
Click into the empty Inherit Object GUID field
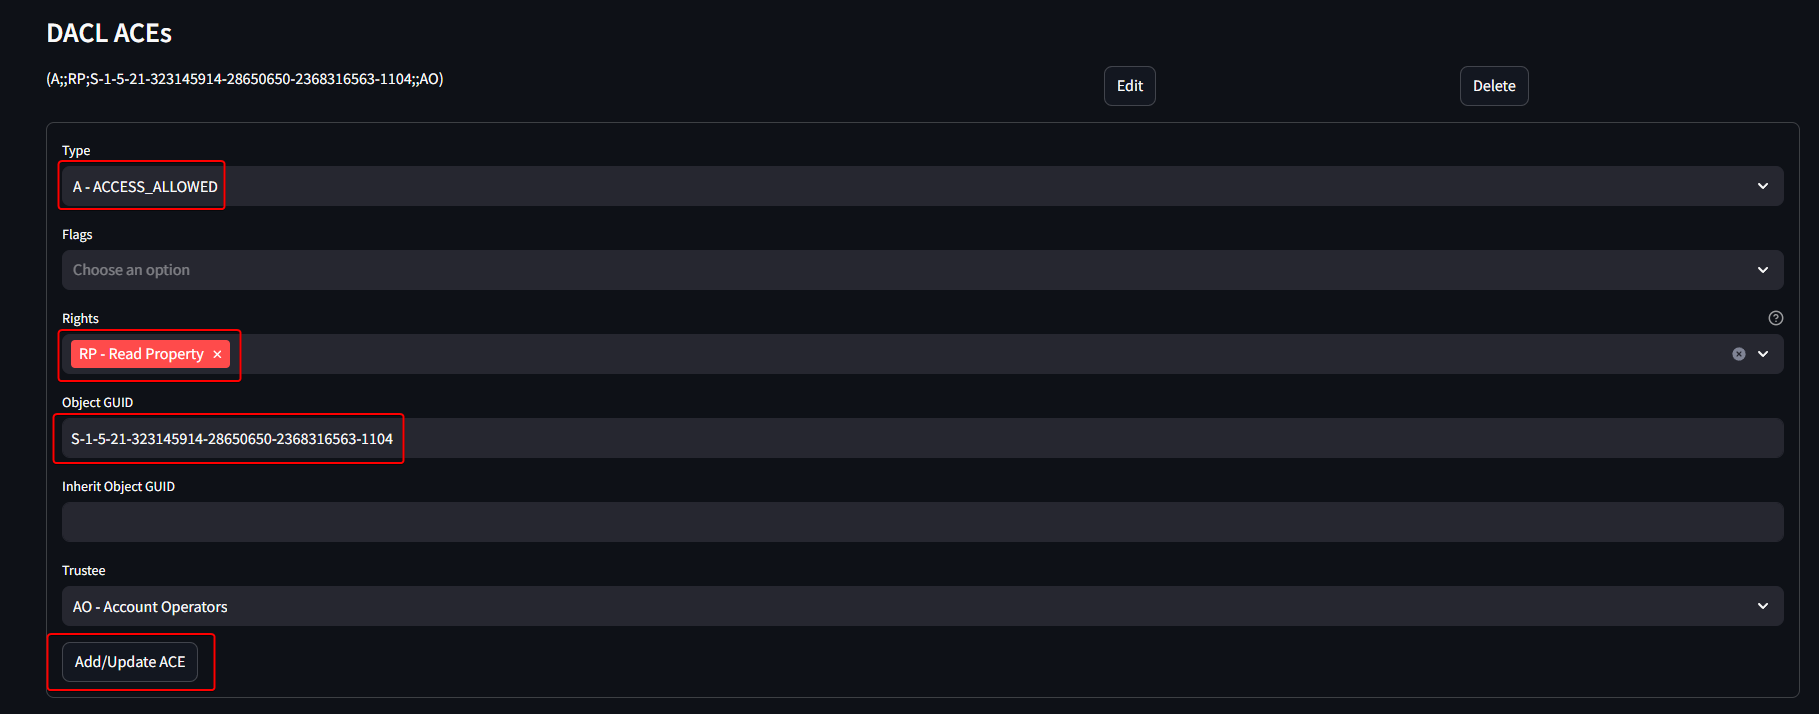point(922,522)
